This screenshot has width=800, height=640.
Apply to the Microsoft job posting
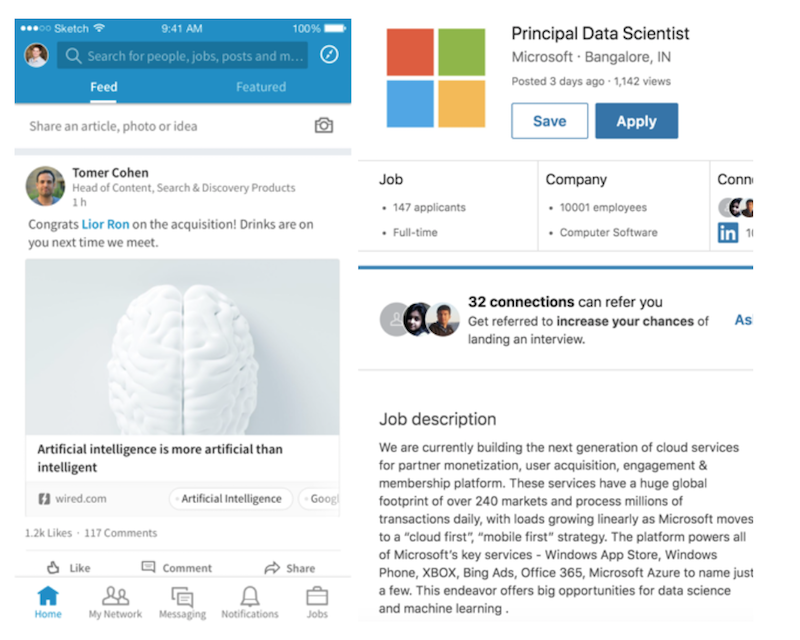tap(636, 121)
